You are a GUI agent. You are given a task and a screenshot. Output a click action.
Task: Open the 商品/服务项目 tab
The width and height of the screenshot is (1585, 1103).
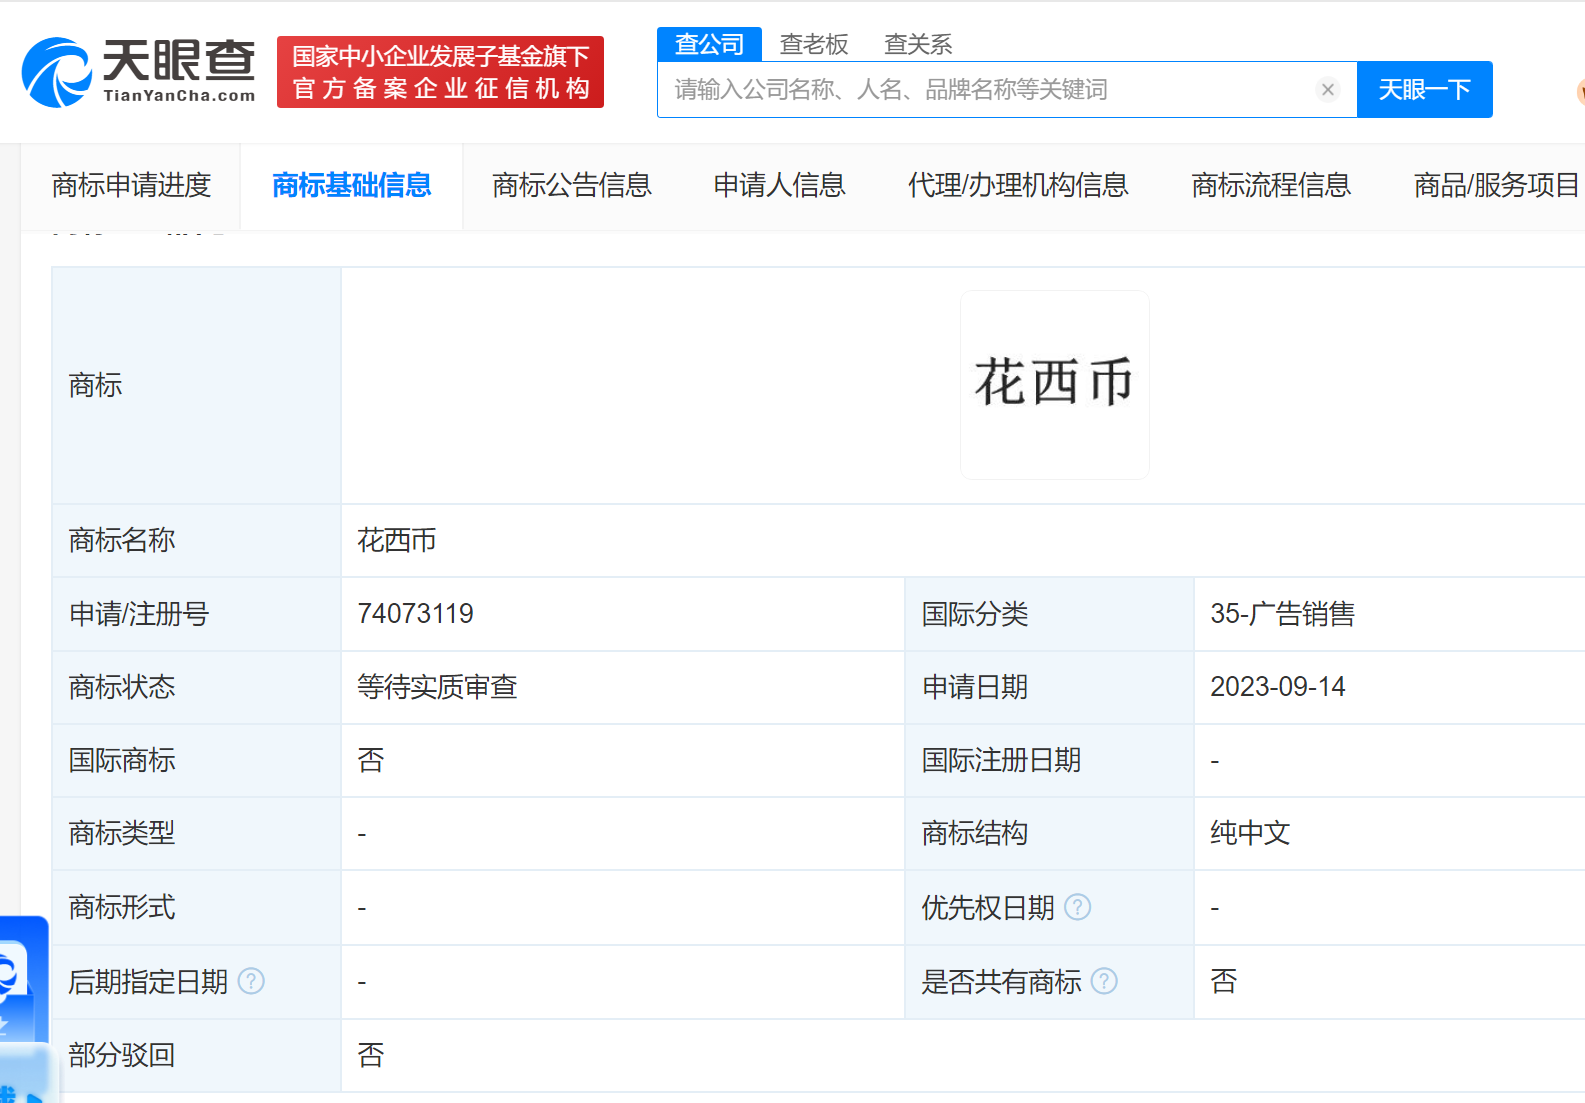pyautogui.click(x=1495, y=185)
